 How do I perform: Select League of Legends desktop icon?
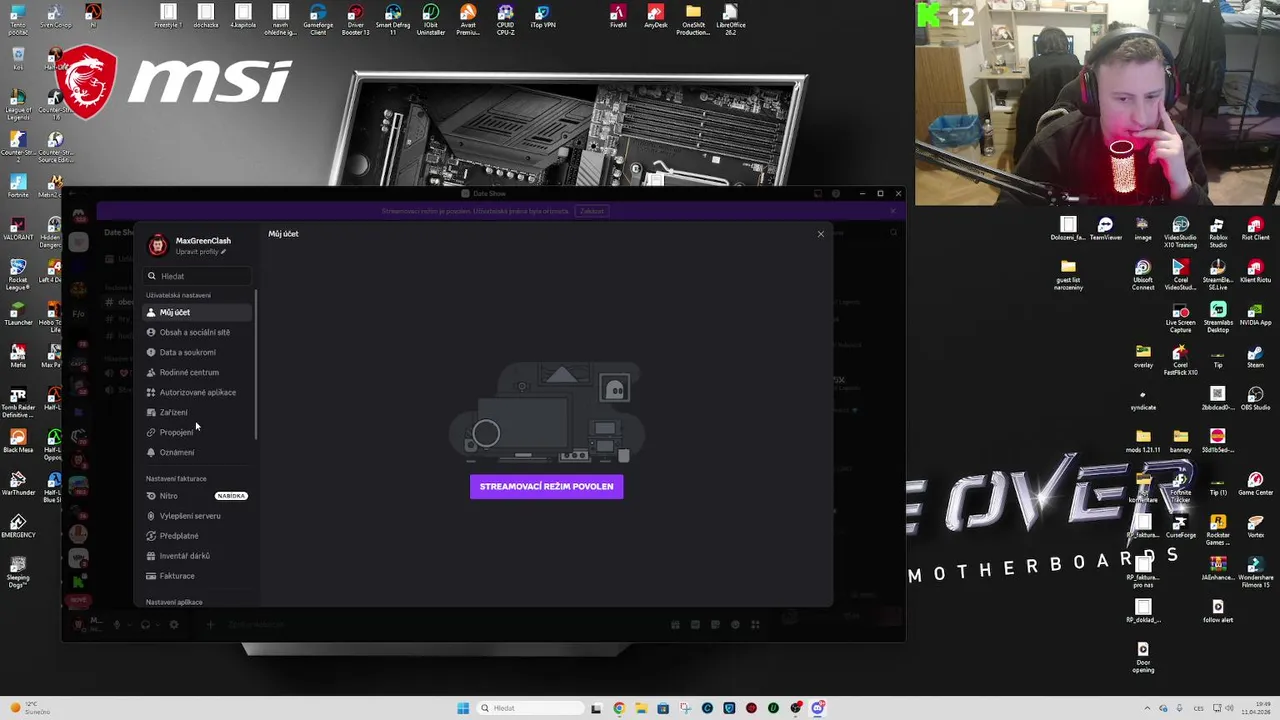tap(18, 104)
